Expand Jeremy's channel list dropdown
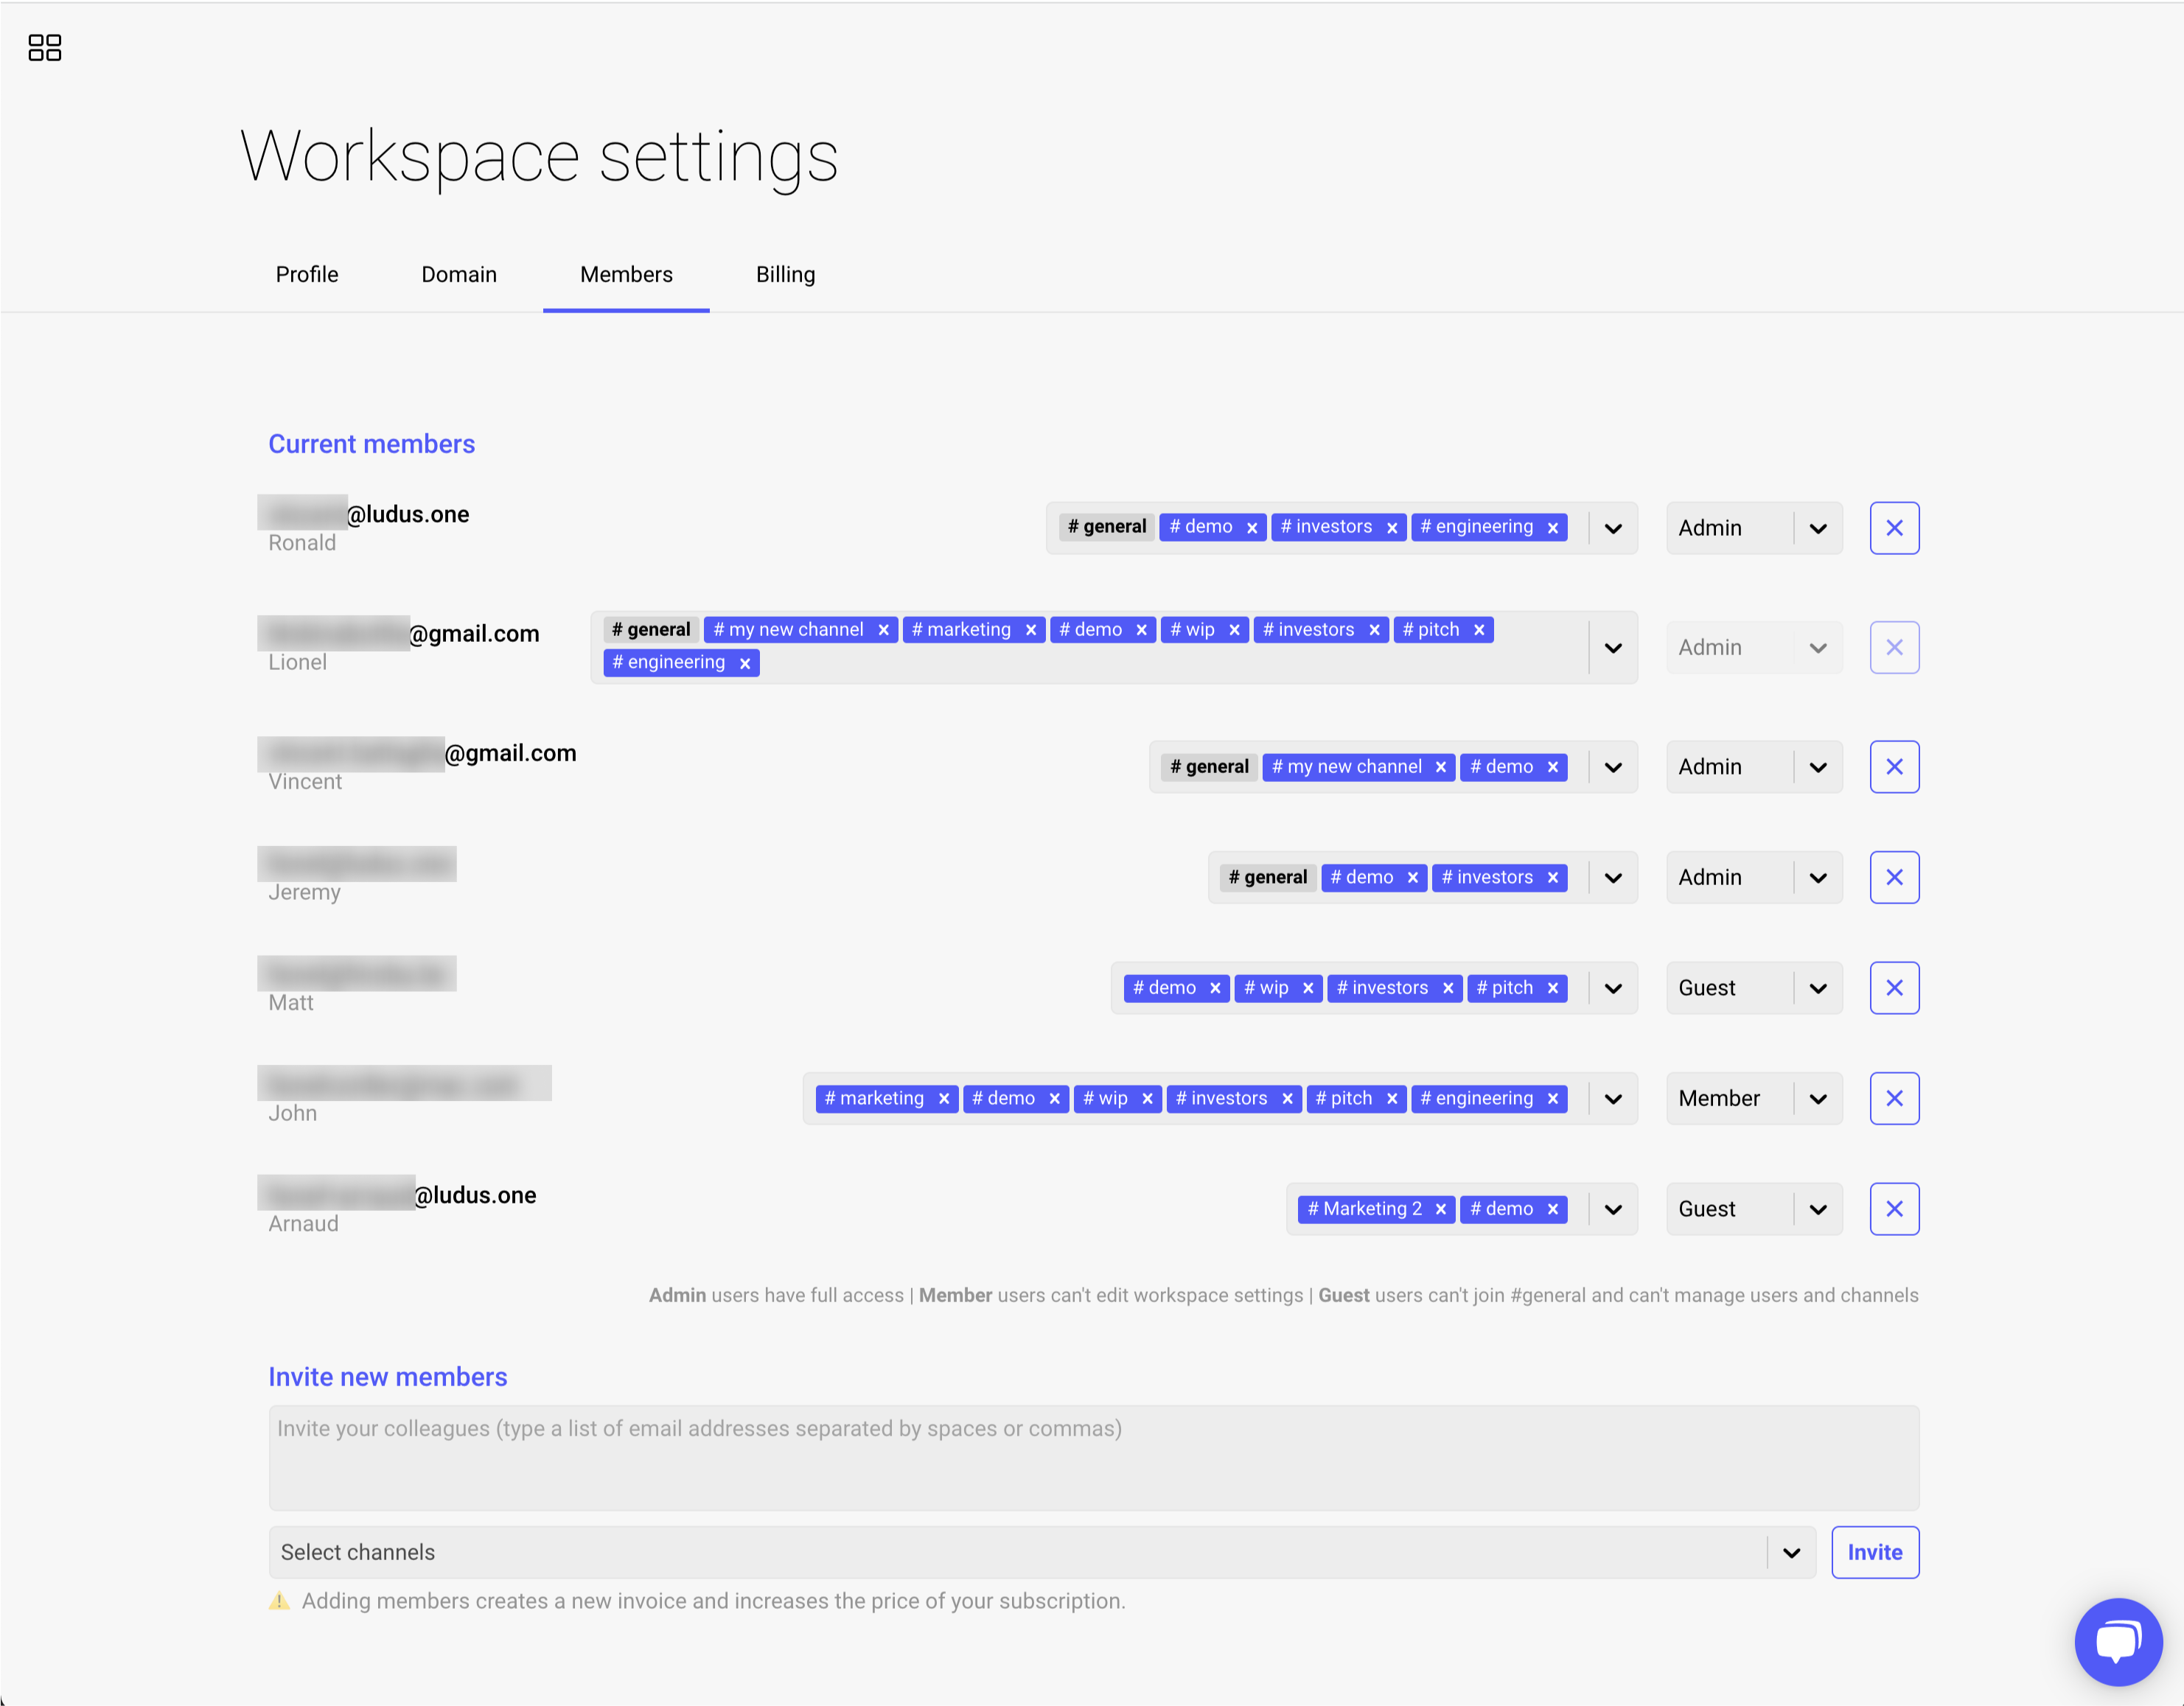The height and width of the screenshot is (1706, 2184). tap(1613, 878)
